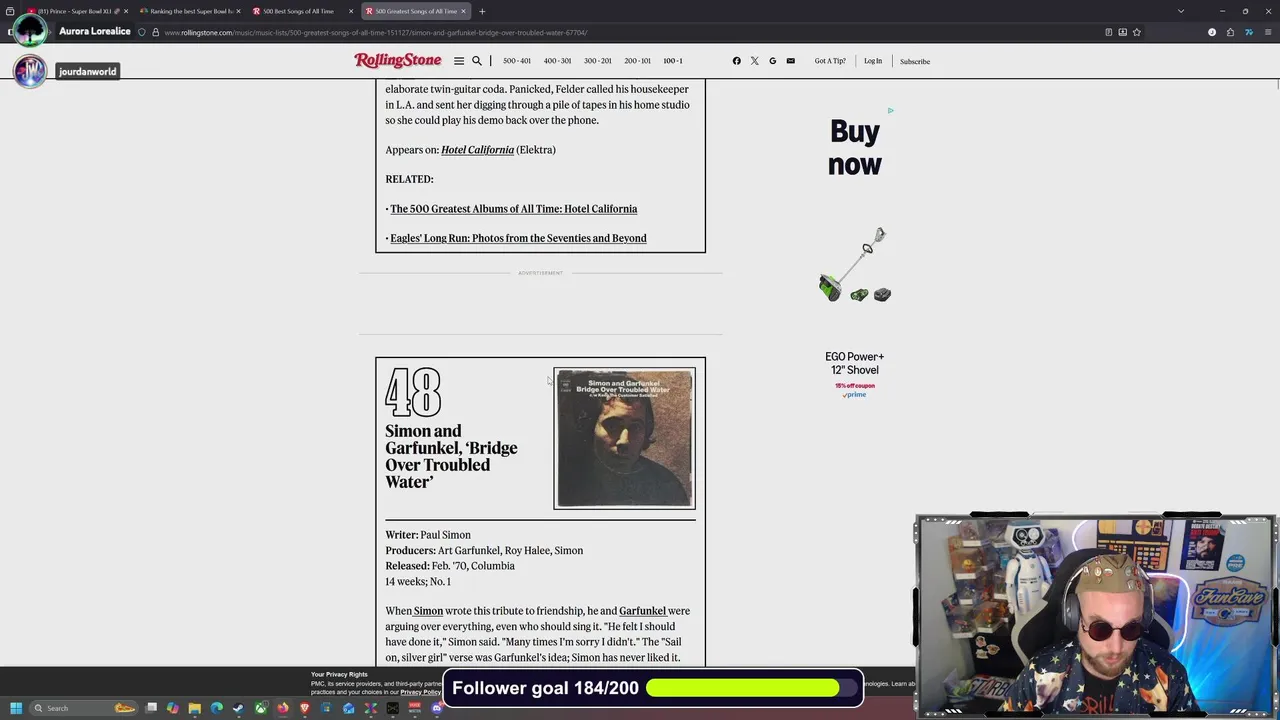Click the Bridge Over Troubled Water album cover
Viewport: 1280px width, 720px height.
coord(624,438)
